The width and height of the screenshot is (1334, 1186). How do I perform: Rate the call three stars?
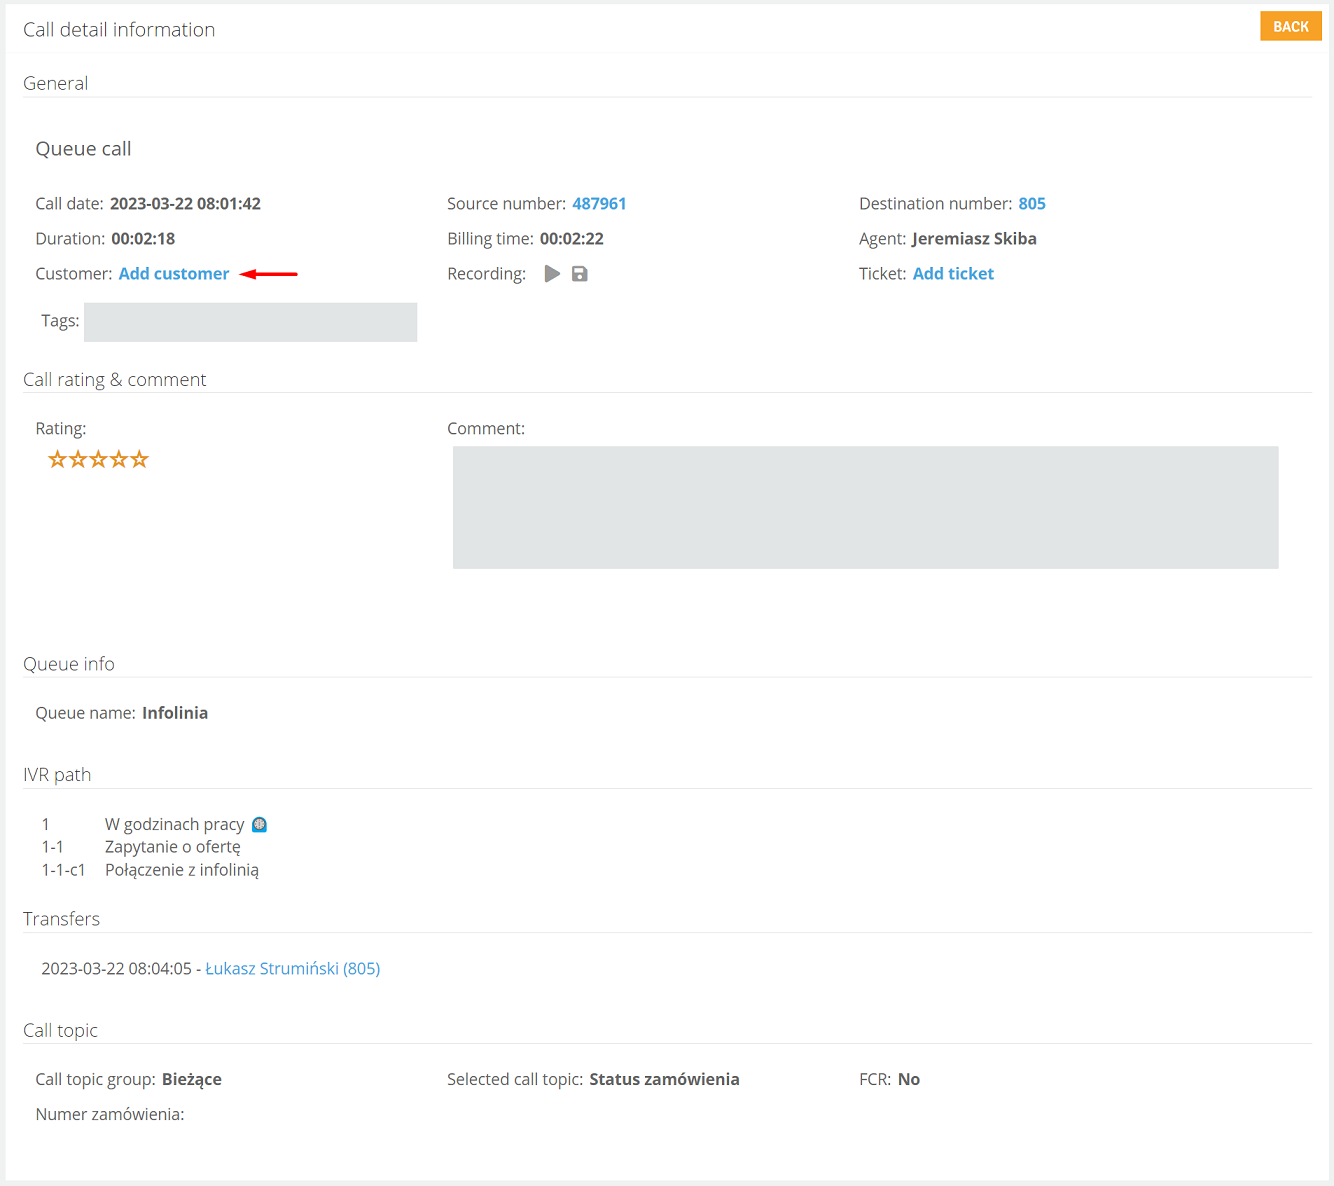[98, 459]
